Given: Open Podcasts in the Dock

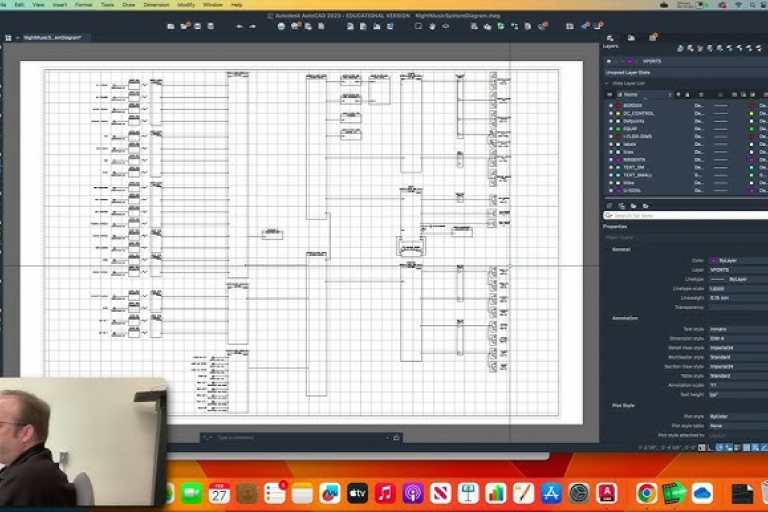Looking at the screenshot, I should (x=413, y=493).
